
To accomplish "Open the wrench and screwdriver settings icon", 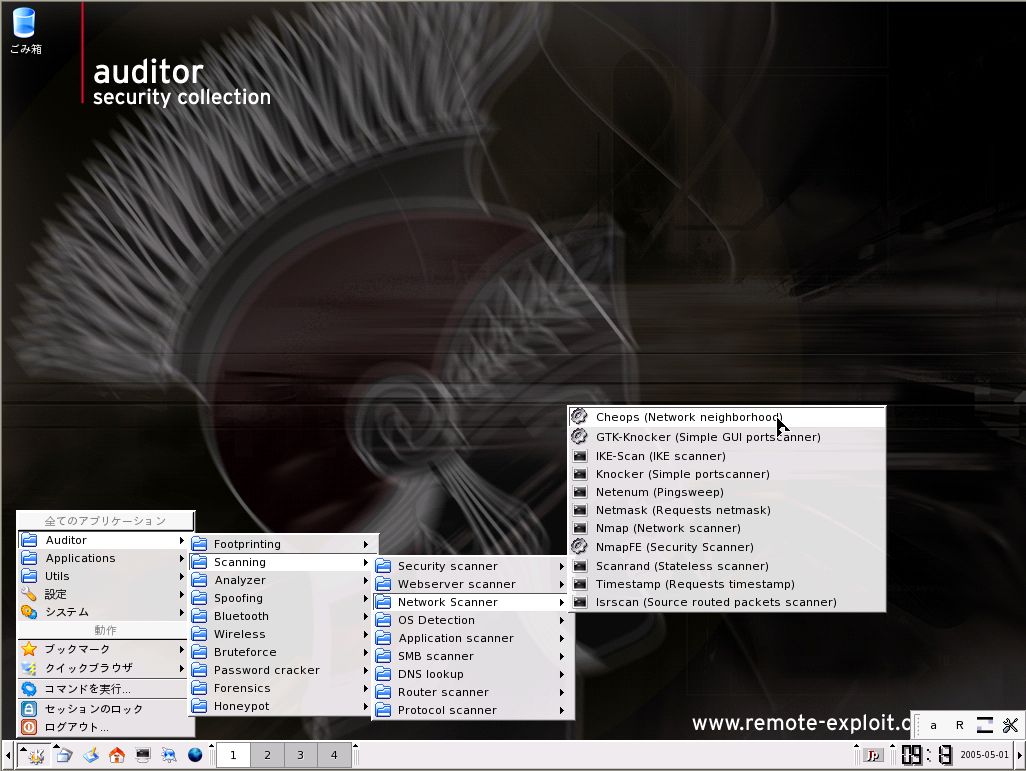I will click(1010, 725).
